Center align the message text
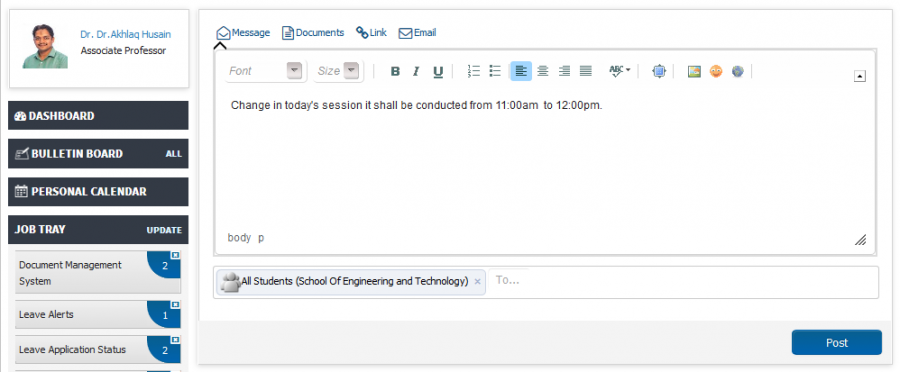Screen dimensions: 900x372 coord(542,71)
